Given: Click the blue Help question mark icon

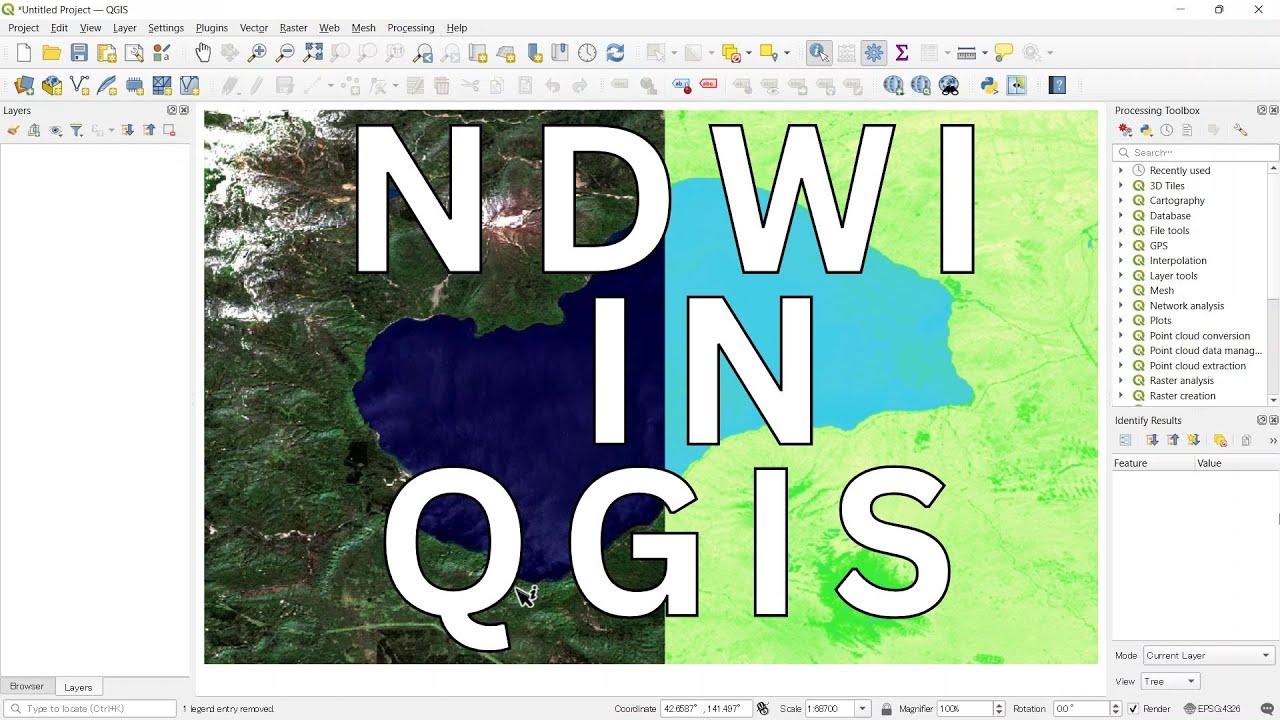Looking at the screenshot, I should (1057, 86).
